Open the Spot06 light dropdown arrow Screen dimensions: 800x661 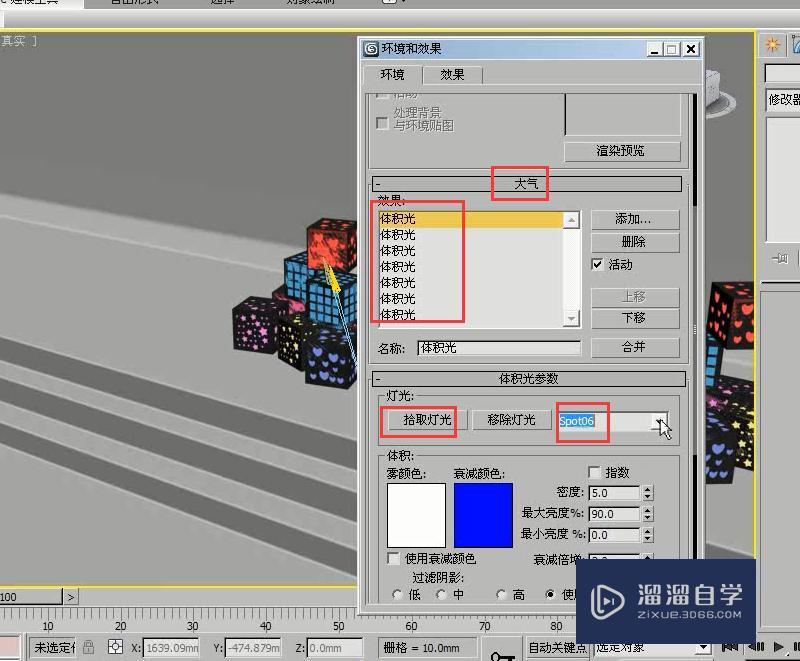pos(661,421)
